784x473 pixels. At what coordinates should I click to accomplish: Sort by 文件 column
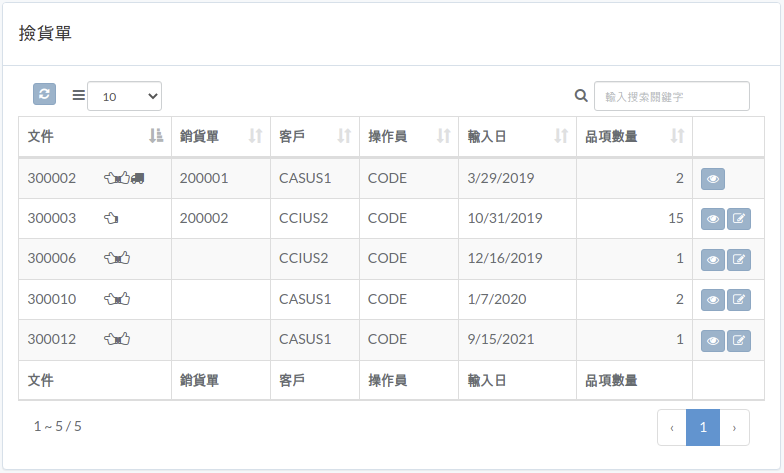[95, 136]
